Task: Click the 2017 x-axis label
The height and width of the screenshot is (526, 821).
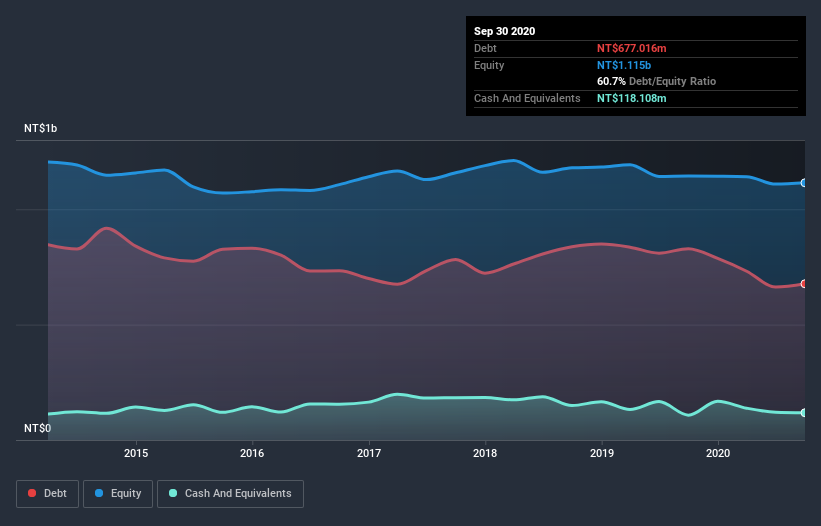Action: tap(369, 453)
